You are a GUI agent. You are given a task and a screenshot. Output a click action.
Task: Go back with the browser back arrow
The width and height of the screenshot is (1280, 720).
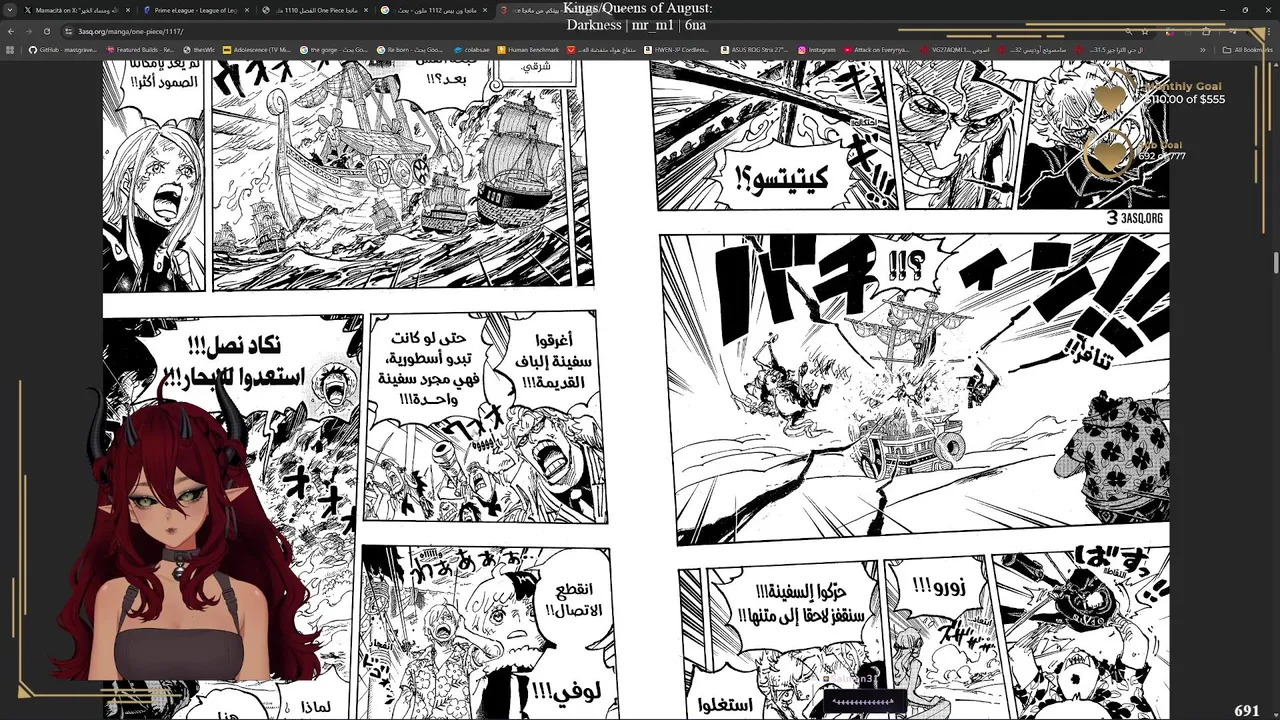[x=11, y=31]
